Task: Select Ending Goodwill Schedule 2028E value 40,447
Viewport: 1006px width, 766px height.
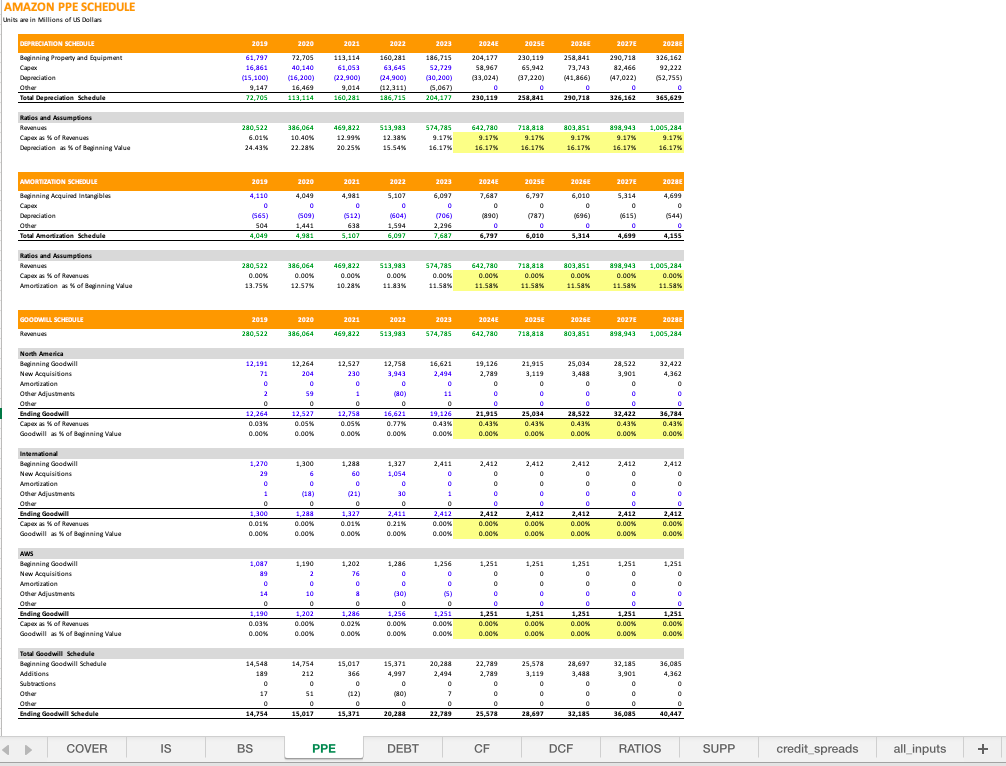Action: coord(670,713)
